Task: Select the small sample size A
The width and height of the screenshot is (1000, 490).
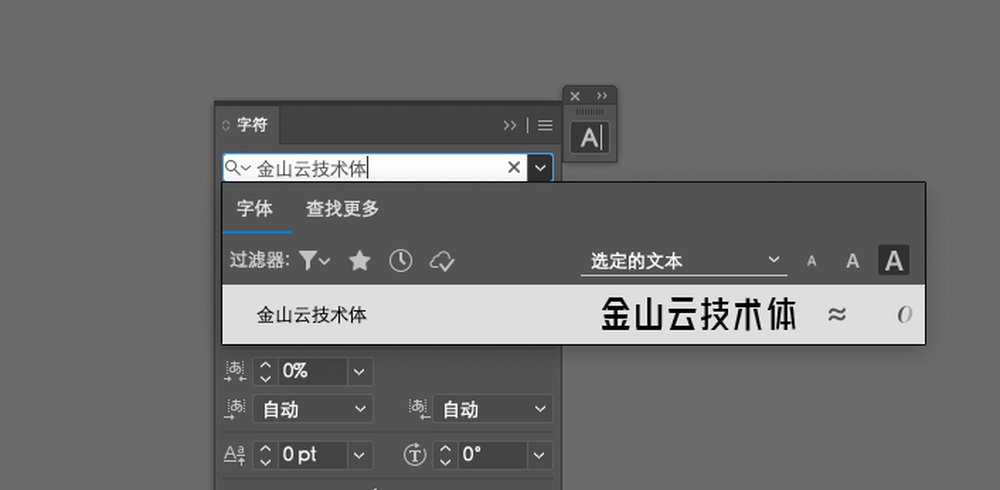Action: click(x=811, y=261)
